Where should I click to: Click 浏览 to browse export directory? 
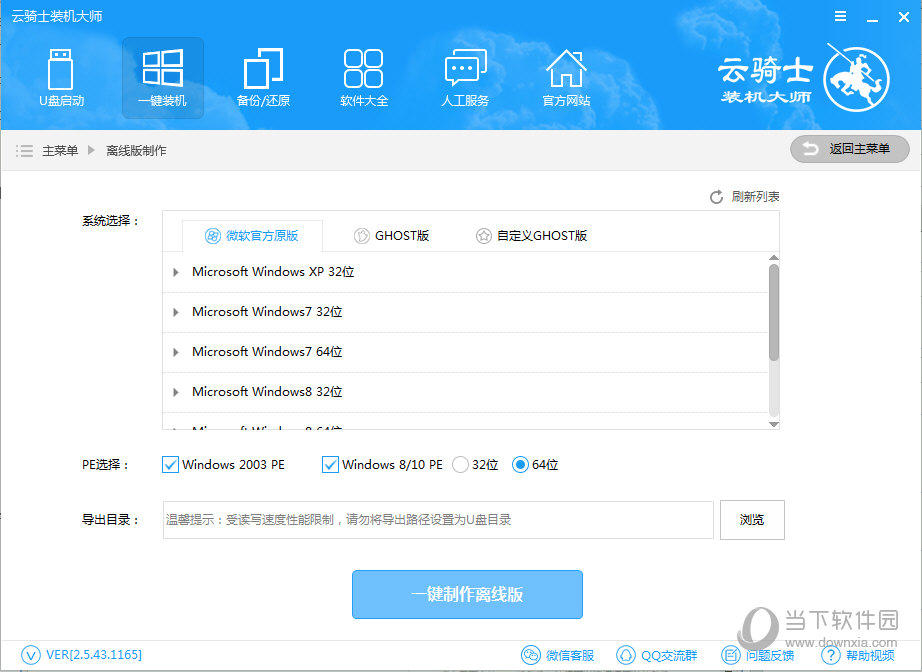pos(752,520)
